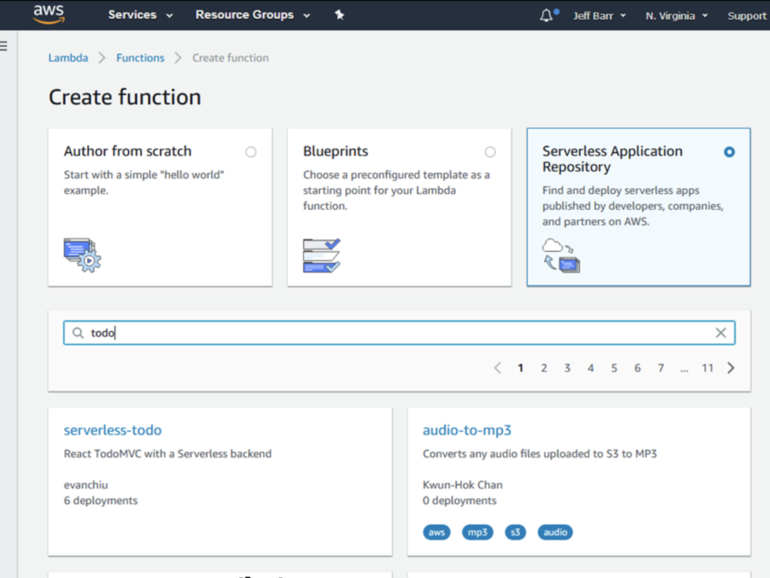Screen dimensions: 770x578
Task: Click in the todo search input field
Action: (400, 333)
